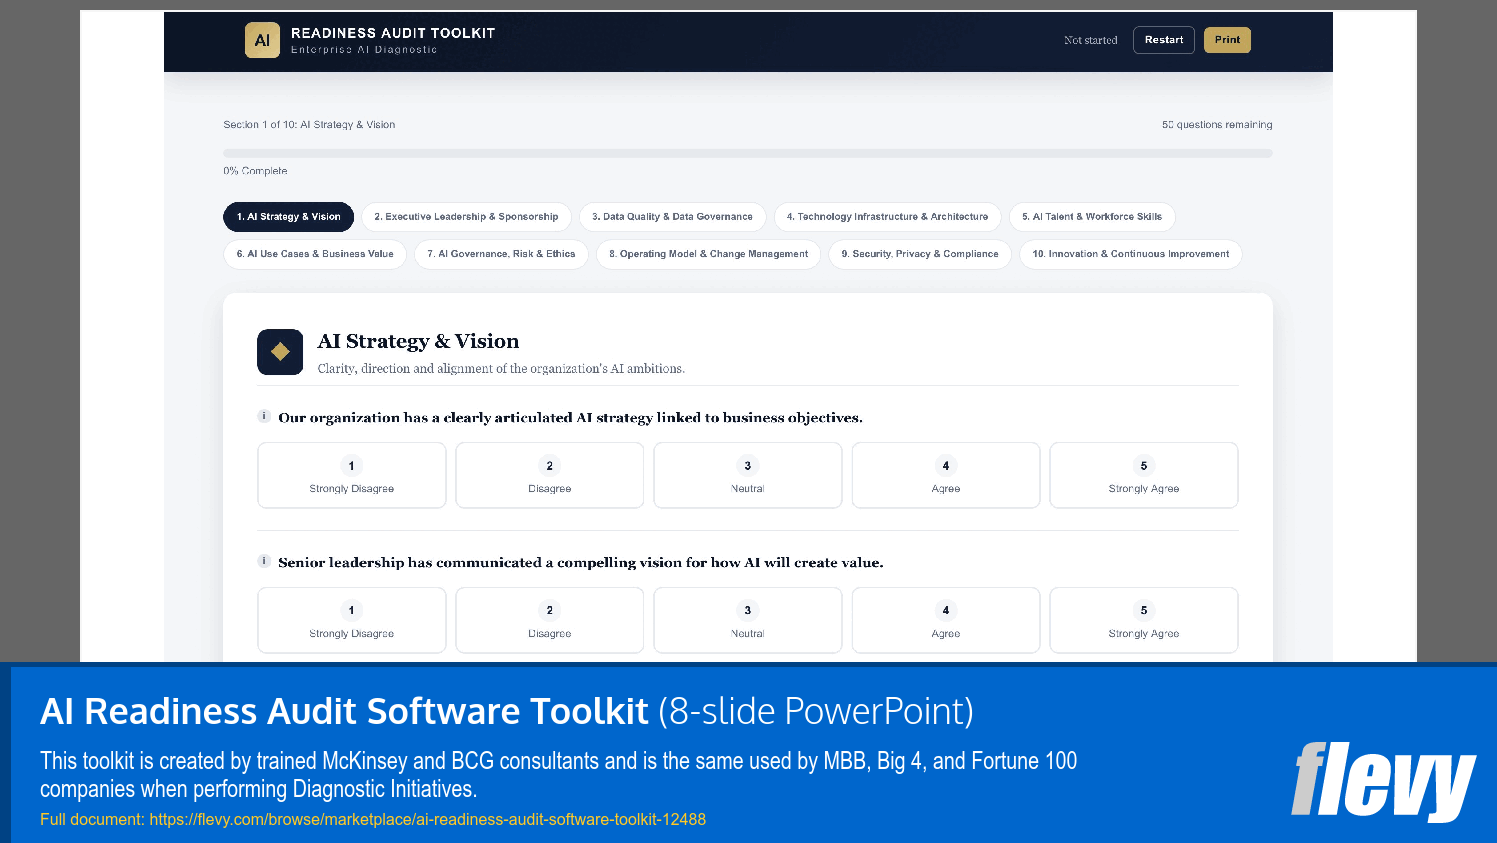The width and height of the screenshot is (1497, 843).
Task: Click the 'READINESS AUDIT TOOLKIT' title
Action: [x=393, y=33]
